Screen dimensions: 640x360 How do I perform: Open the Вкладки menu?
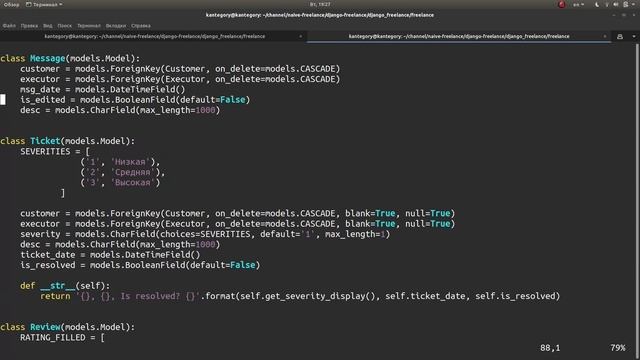tap(116, 26)
